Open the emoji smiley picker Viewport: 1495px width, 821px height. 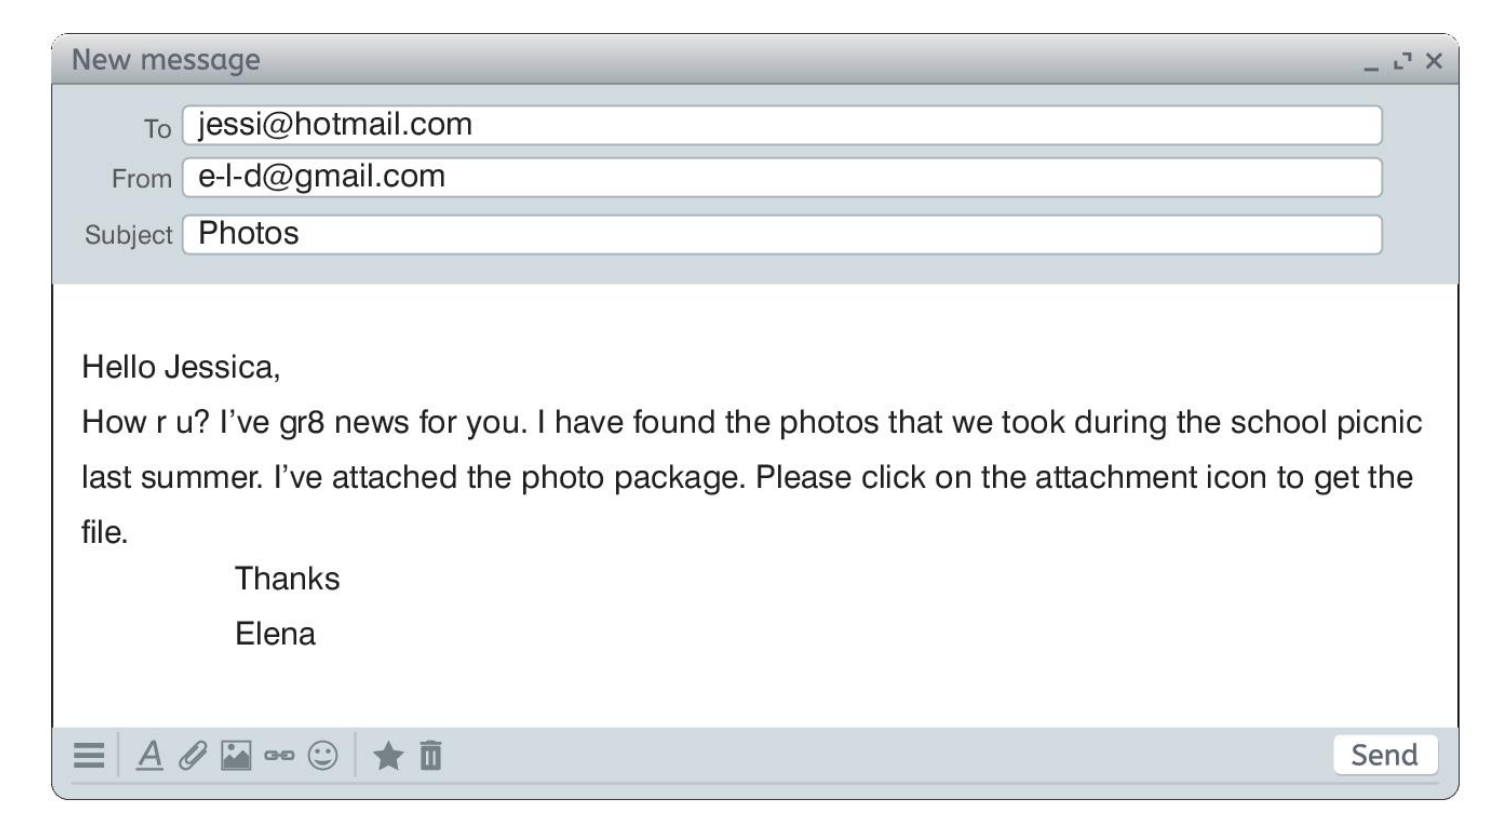[x=322, y=755]
